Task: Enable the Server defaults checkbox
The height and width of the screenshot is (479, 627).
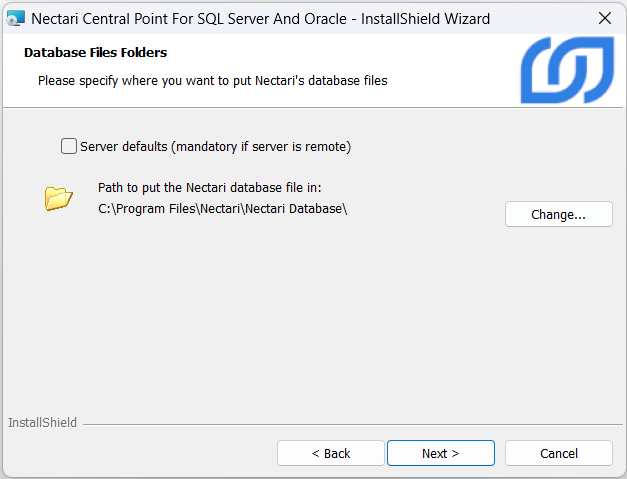Action: pos(69,146)
